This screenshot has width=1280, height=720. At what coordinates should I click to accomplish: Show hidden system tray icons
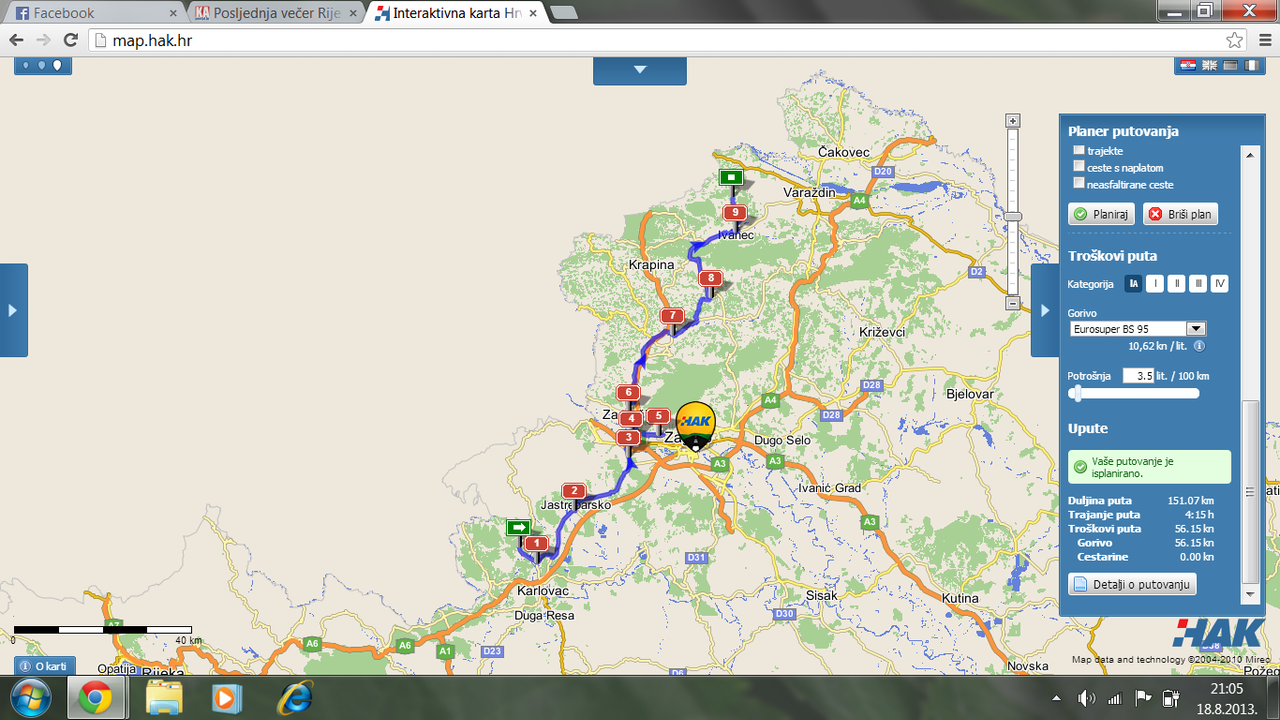coord(1057,698)
